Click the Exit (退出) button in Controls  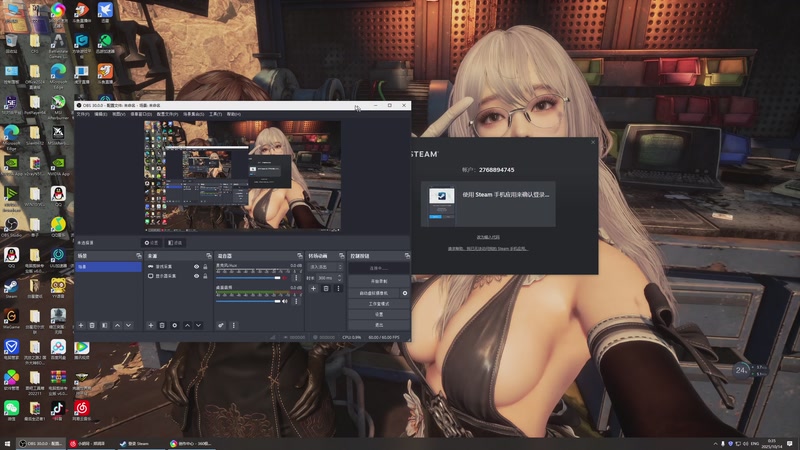coord(379,324)
